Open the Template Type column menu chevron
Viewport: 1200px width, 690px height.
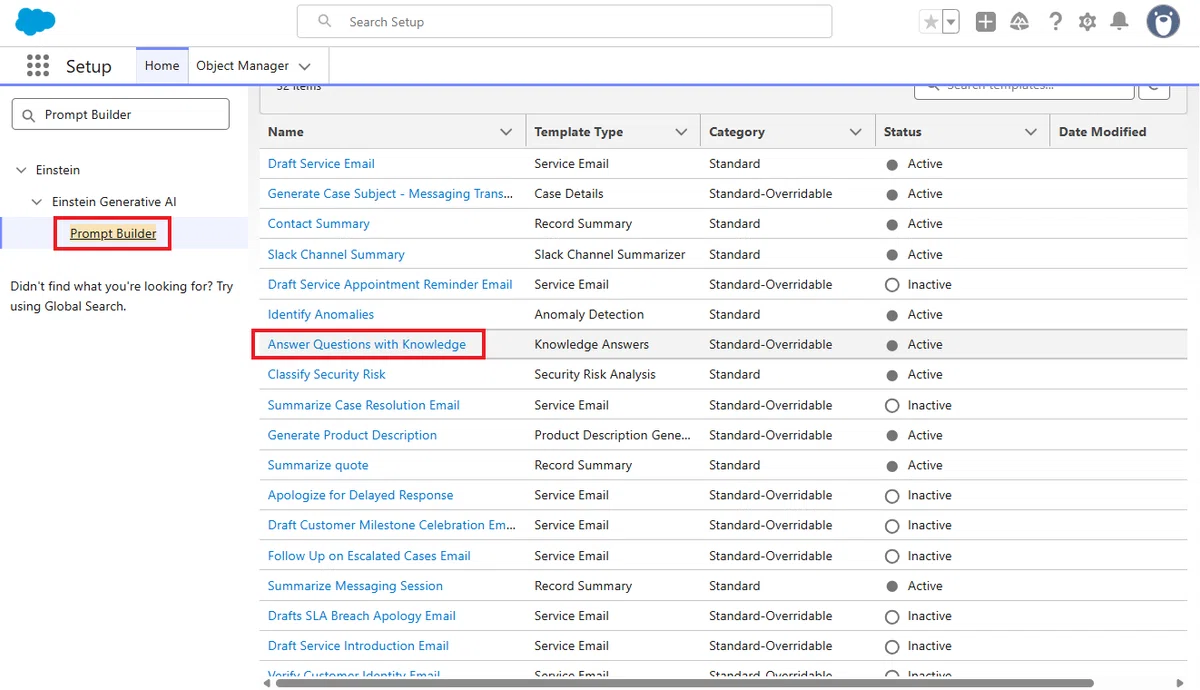tap(681, 132)
